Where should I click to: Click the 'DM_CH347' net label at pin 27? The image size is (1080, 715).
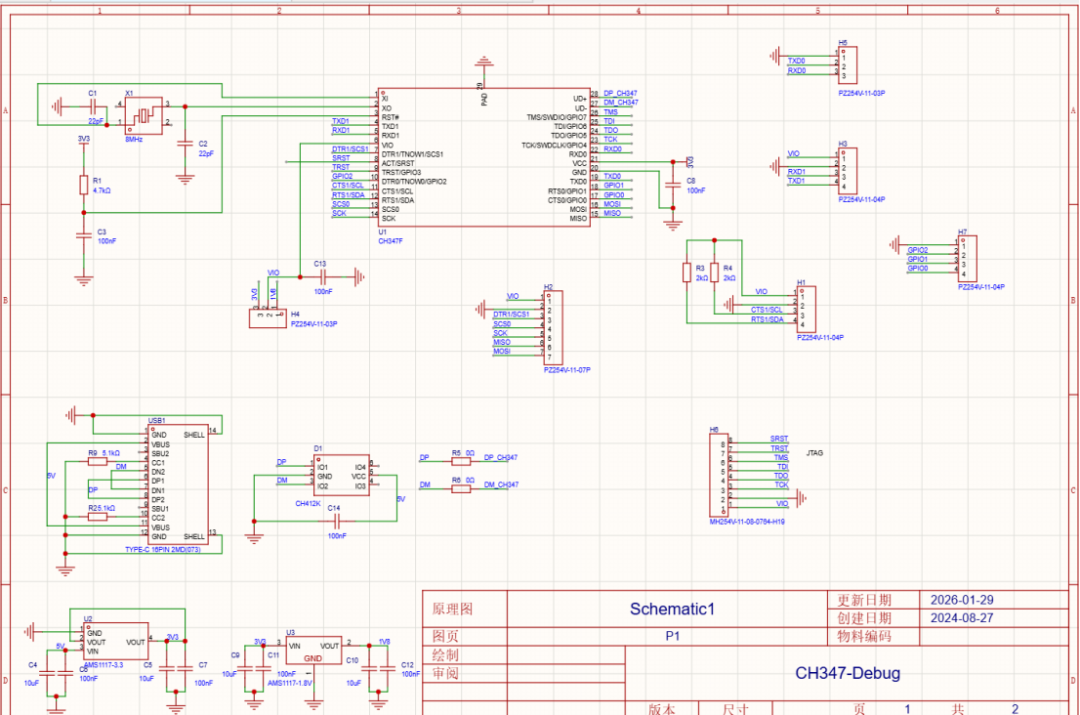pyautogui.click(x=621, y=103)
